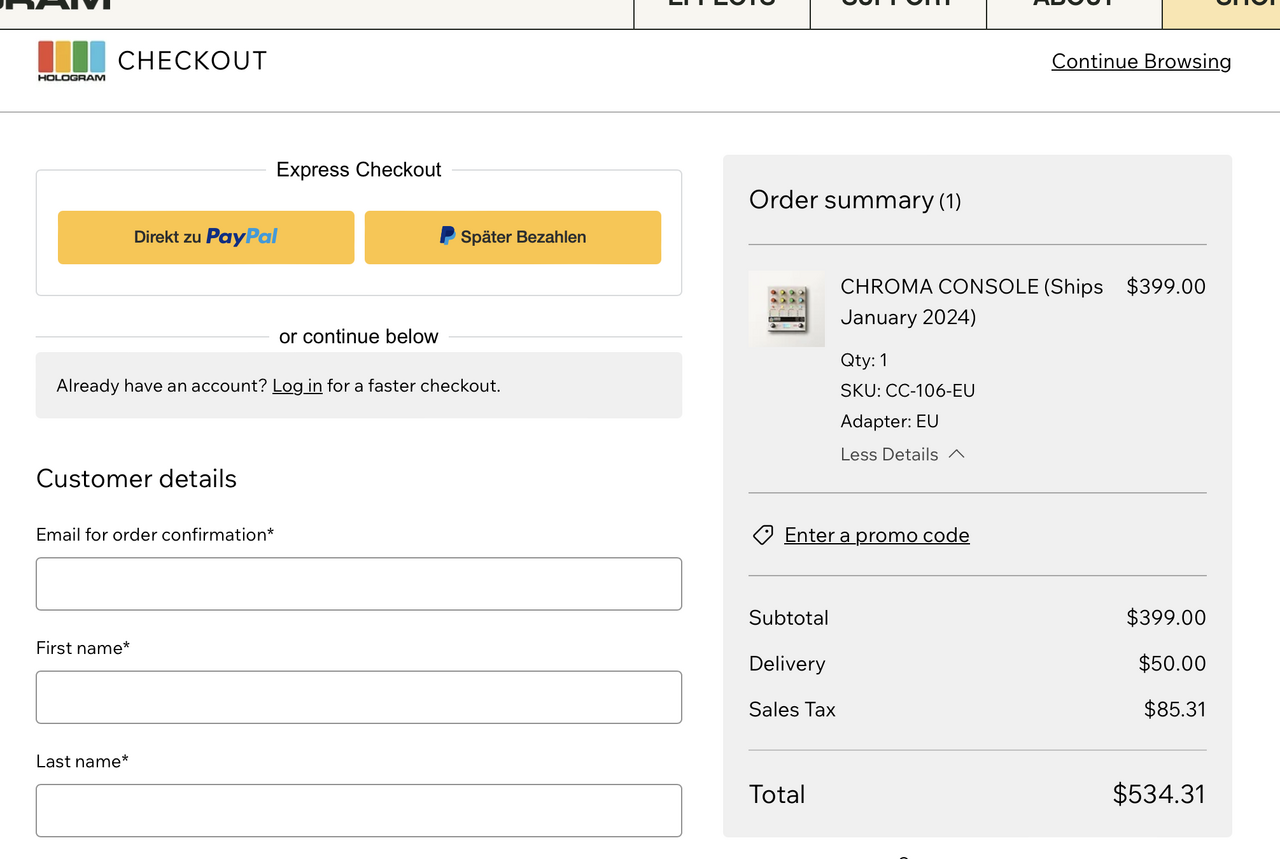
Task: Focus the Last name input field
Action: [359, 810]
